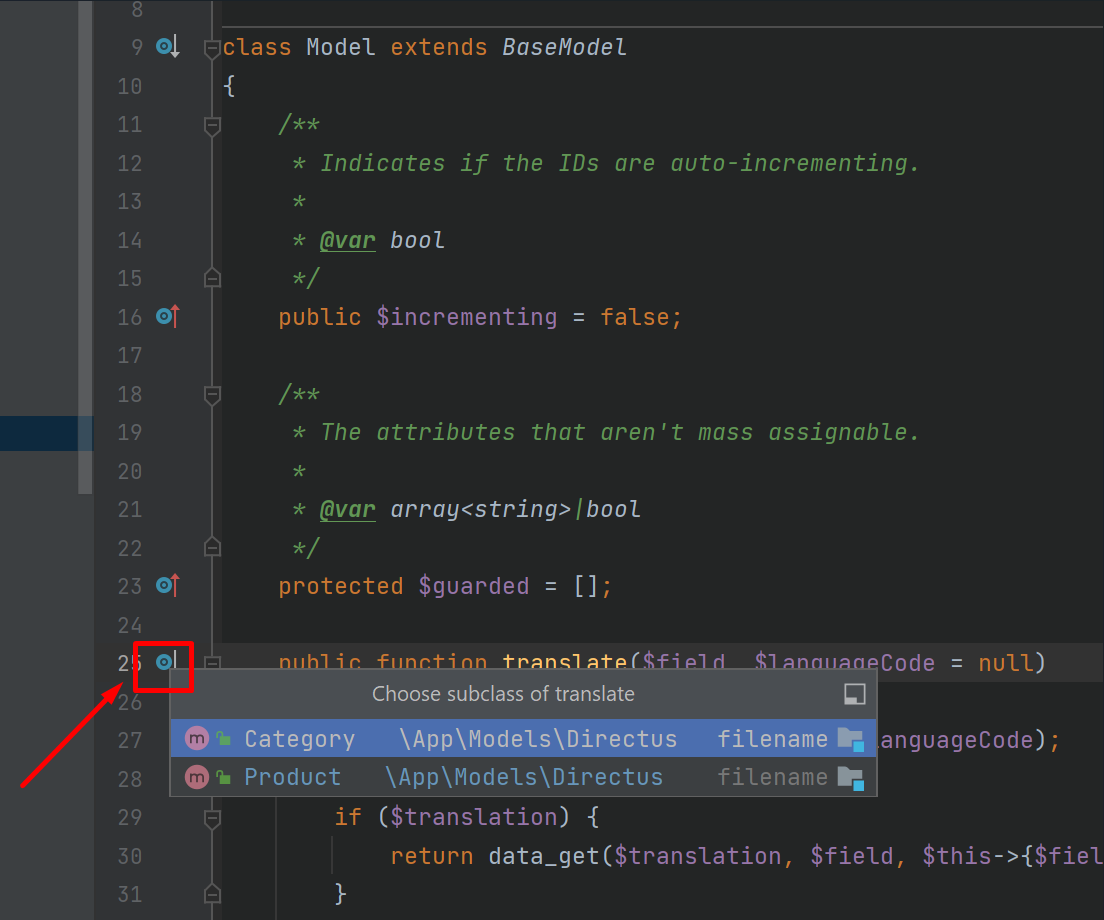Viewport: 1104px width, 920px height.
Task: Click the overriding-property gutter arrow beside $incrementing
Action: click(x=166, y=316)
